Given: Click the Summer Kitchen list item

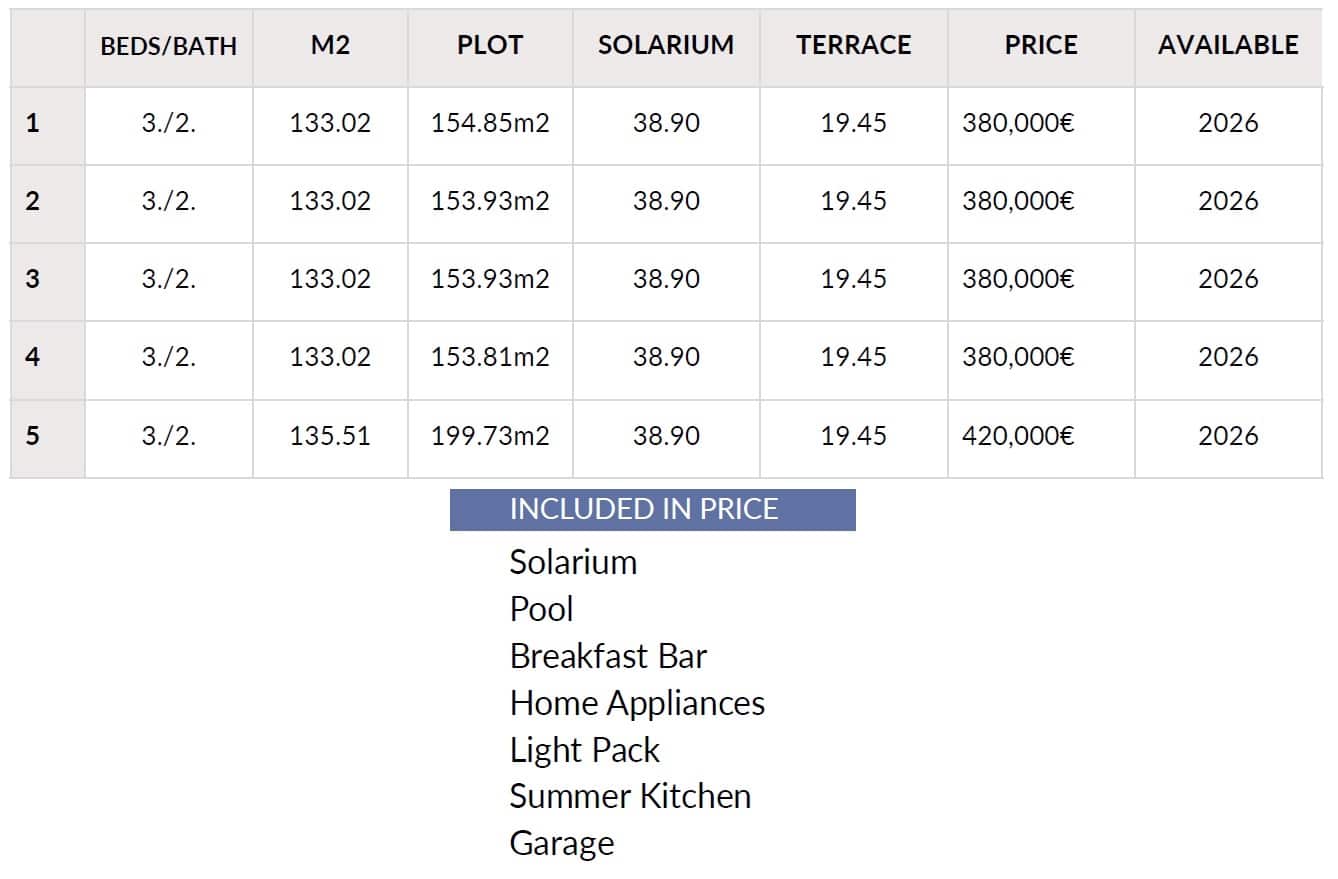Looking at the screenshot, I should pyautogui.click(x=630, y=796).
